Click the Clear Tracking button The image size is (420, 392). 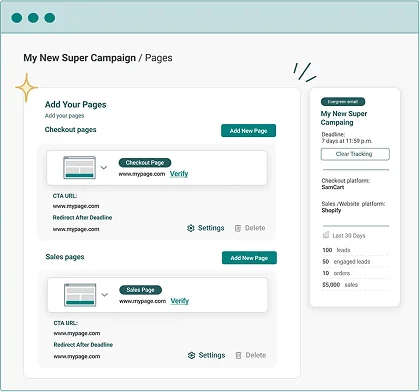(355, 154)
